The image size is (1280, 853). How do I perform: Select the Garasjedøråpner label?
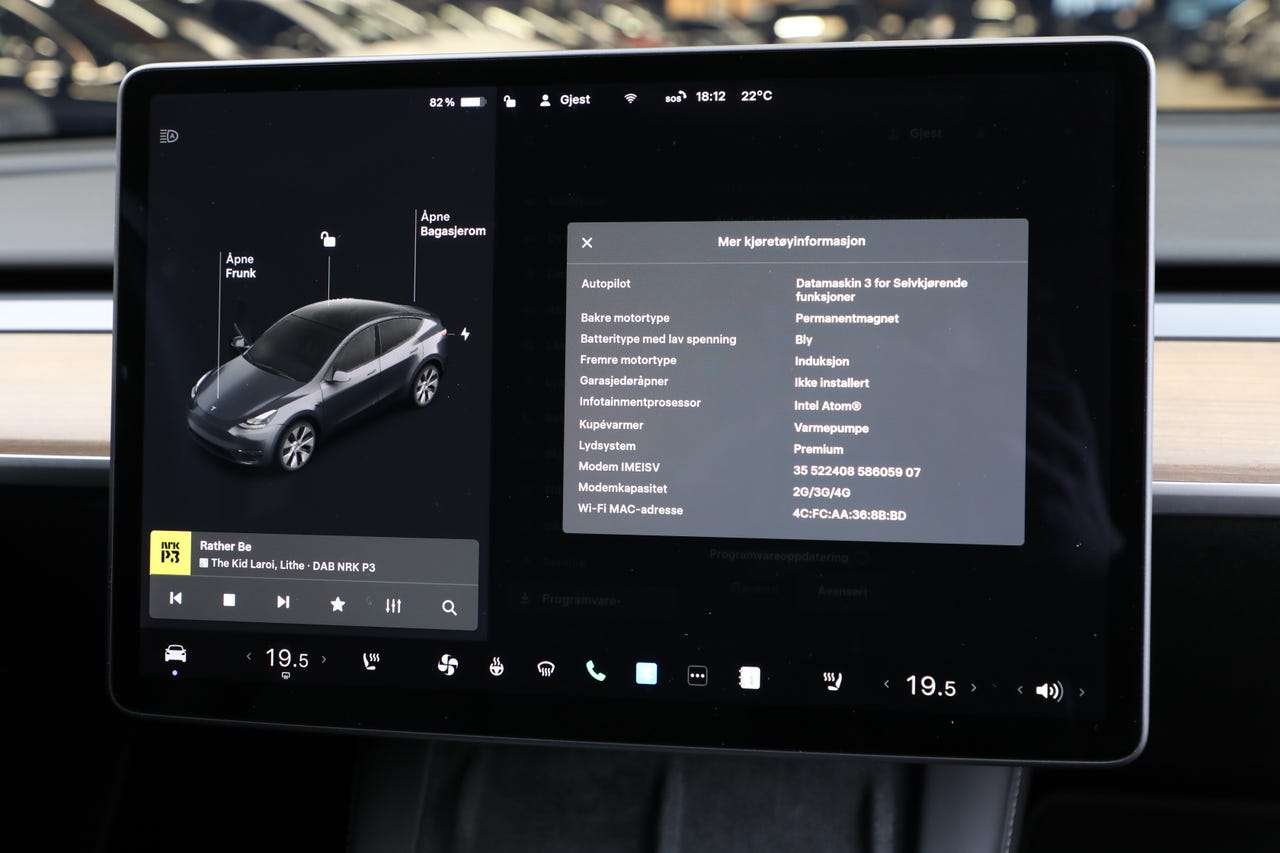[624, 381]
